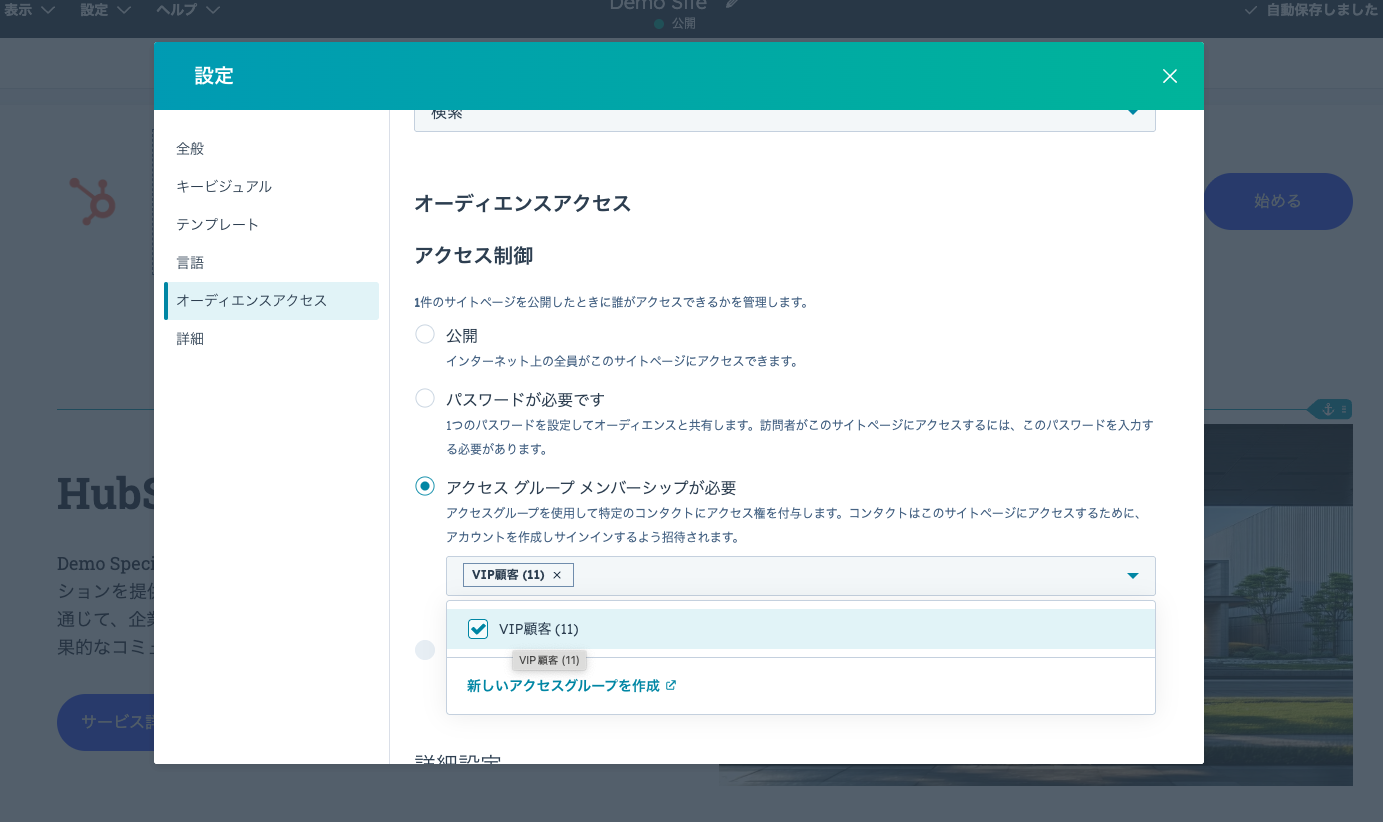
Task: Select the パスワードが必要です radio option
Action: pos(425,399)
